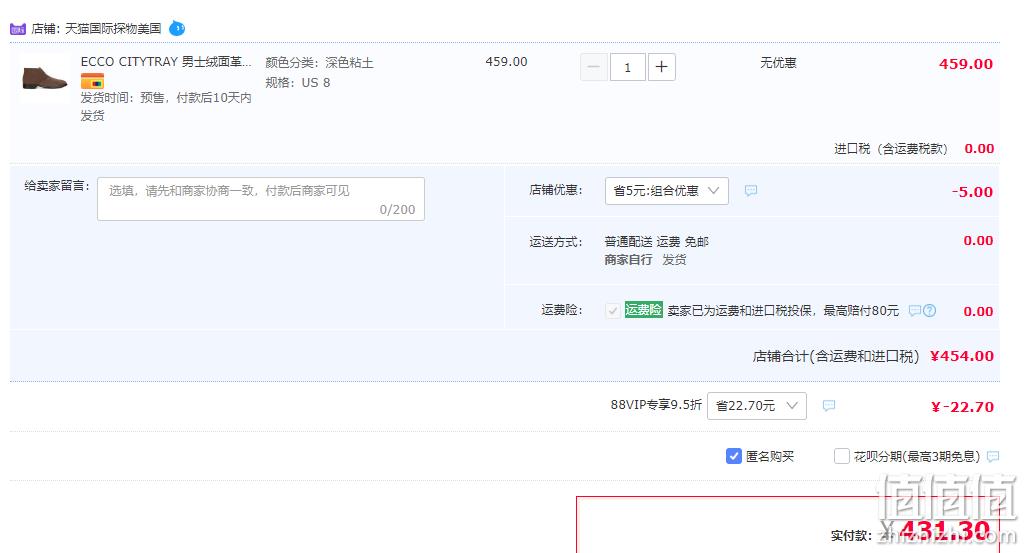Increase quantity with the plus button
This screenshot has width=1026, height=553.
[662, 67]
